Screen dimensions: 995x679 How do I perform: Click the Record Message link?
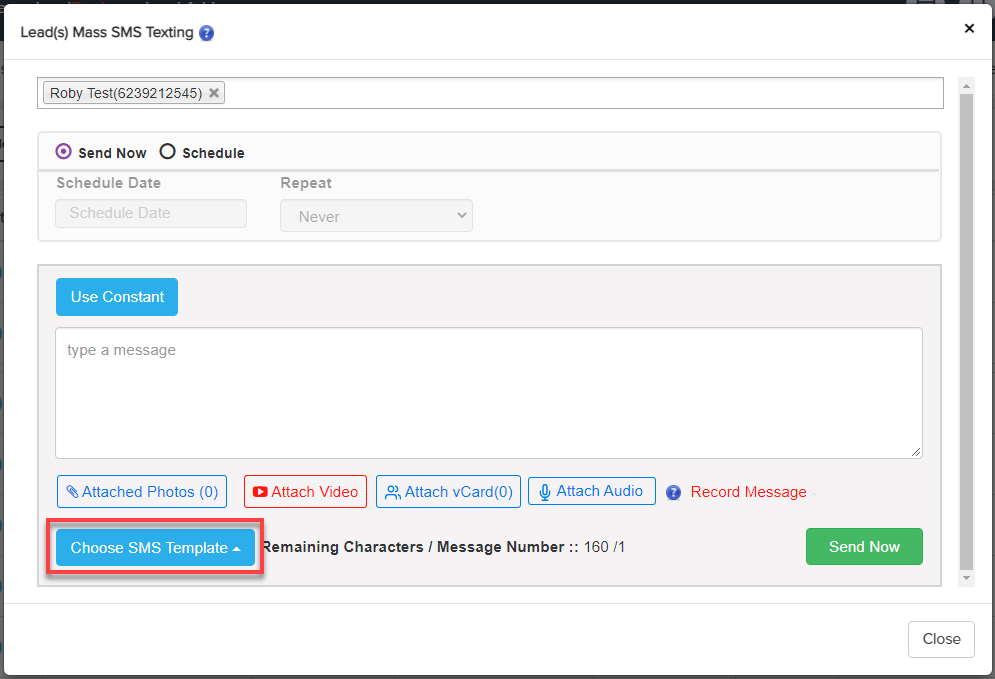click(x=748, y=492)
